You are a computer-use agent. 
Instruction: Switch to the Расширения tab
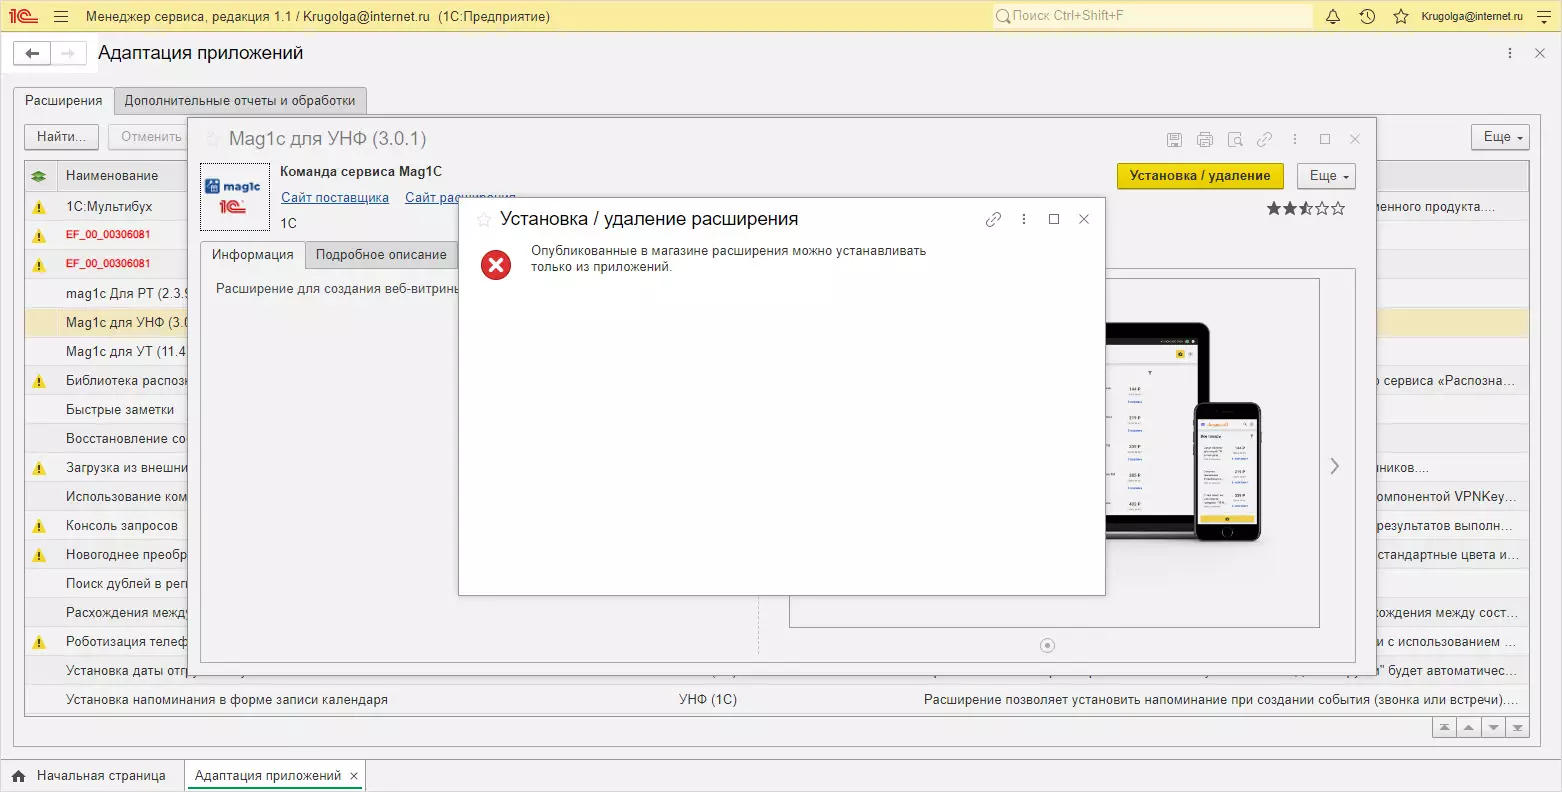(x=64, y=100)
